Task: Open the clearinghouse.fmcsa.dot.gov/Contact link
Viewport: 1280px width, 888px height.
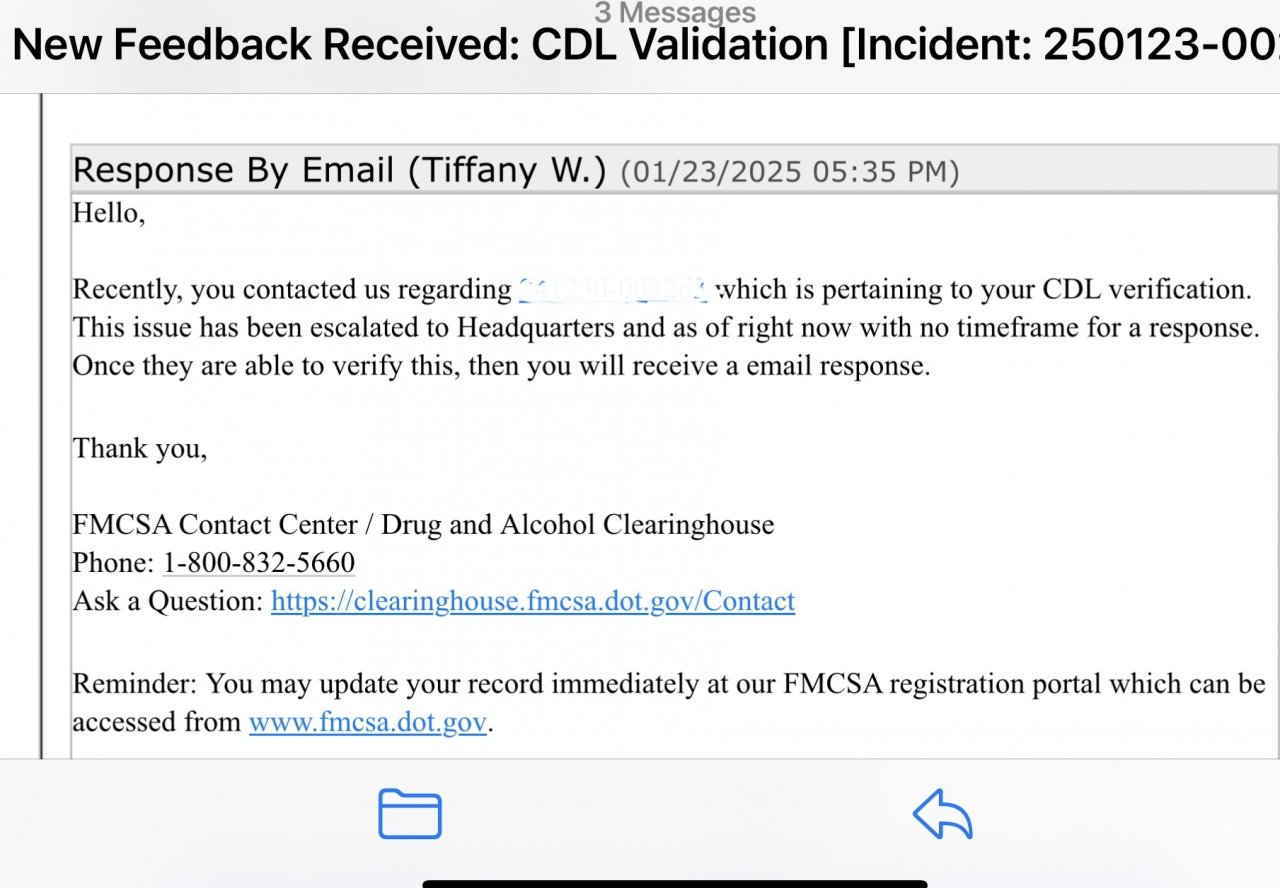Action: [533, 601]
